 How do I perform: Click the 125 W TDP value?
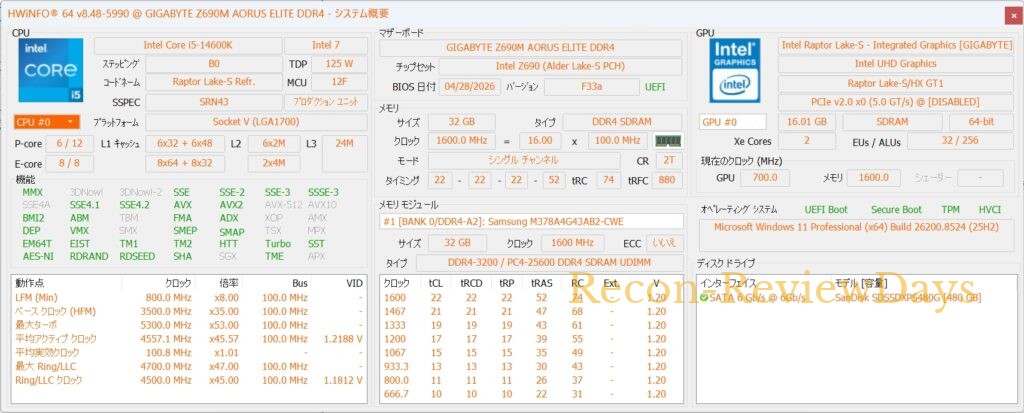click(339, 64)
